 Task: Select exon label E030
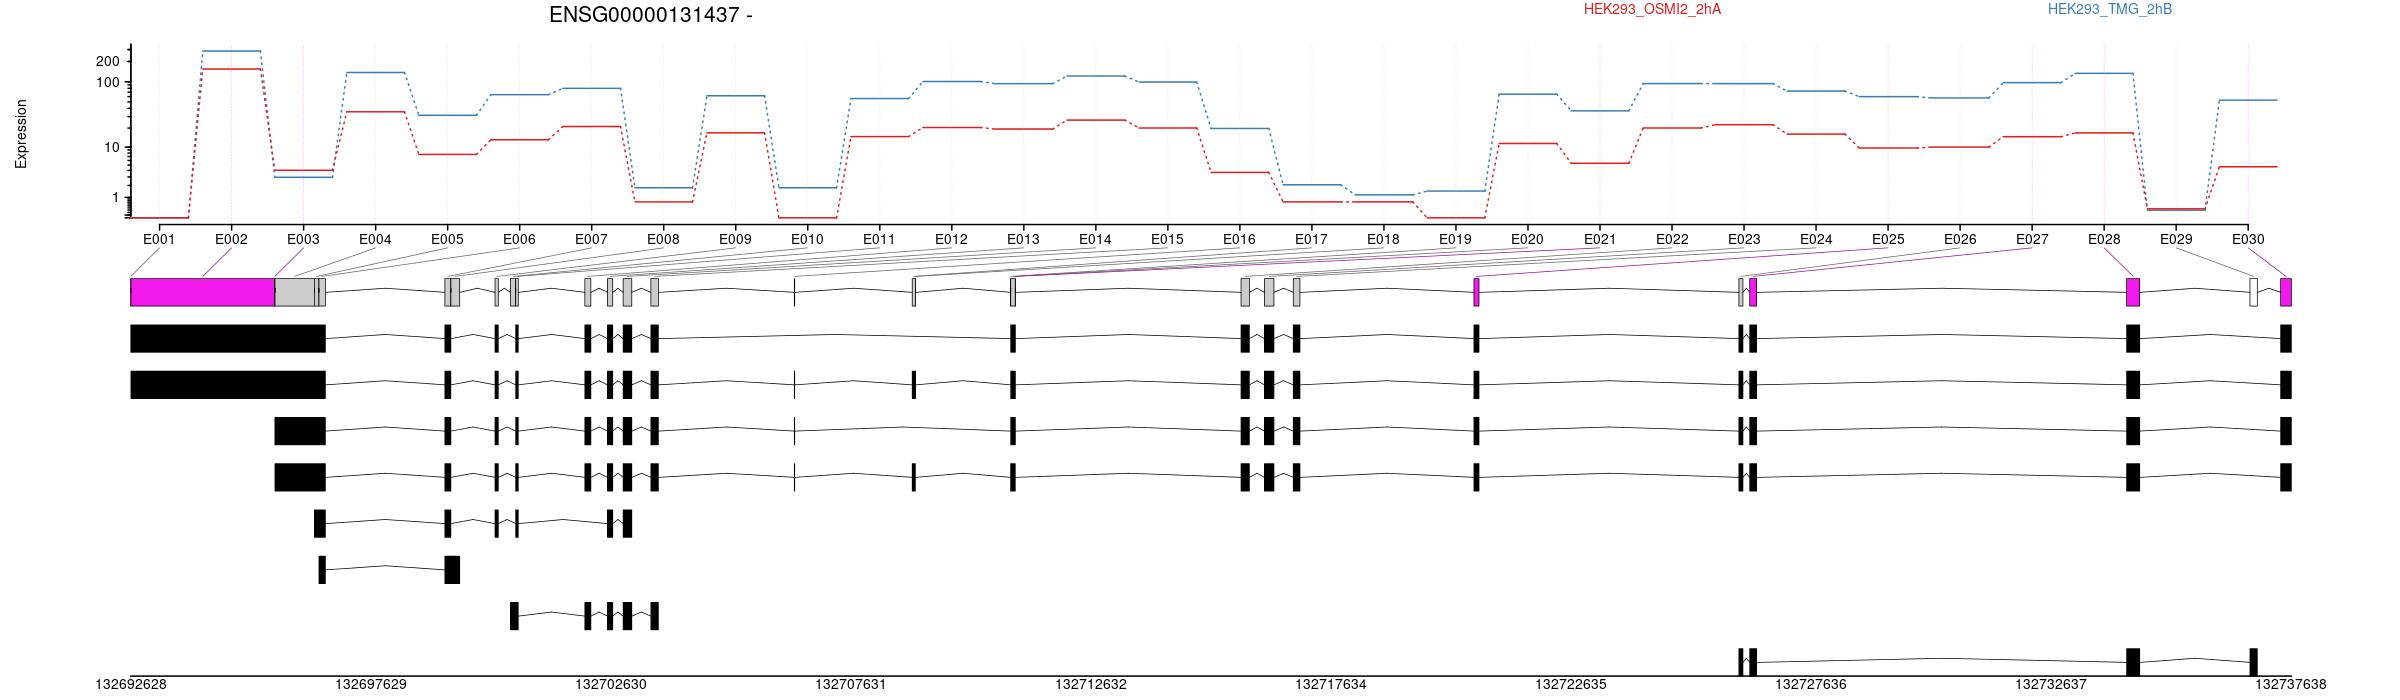tap(2248, 239)
